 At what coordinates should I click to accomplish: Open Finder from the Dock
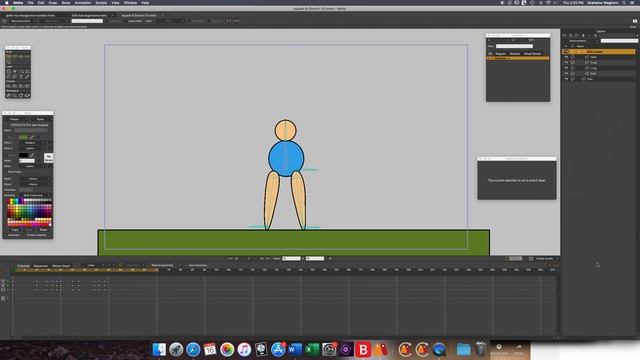159,349
